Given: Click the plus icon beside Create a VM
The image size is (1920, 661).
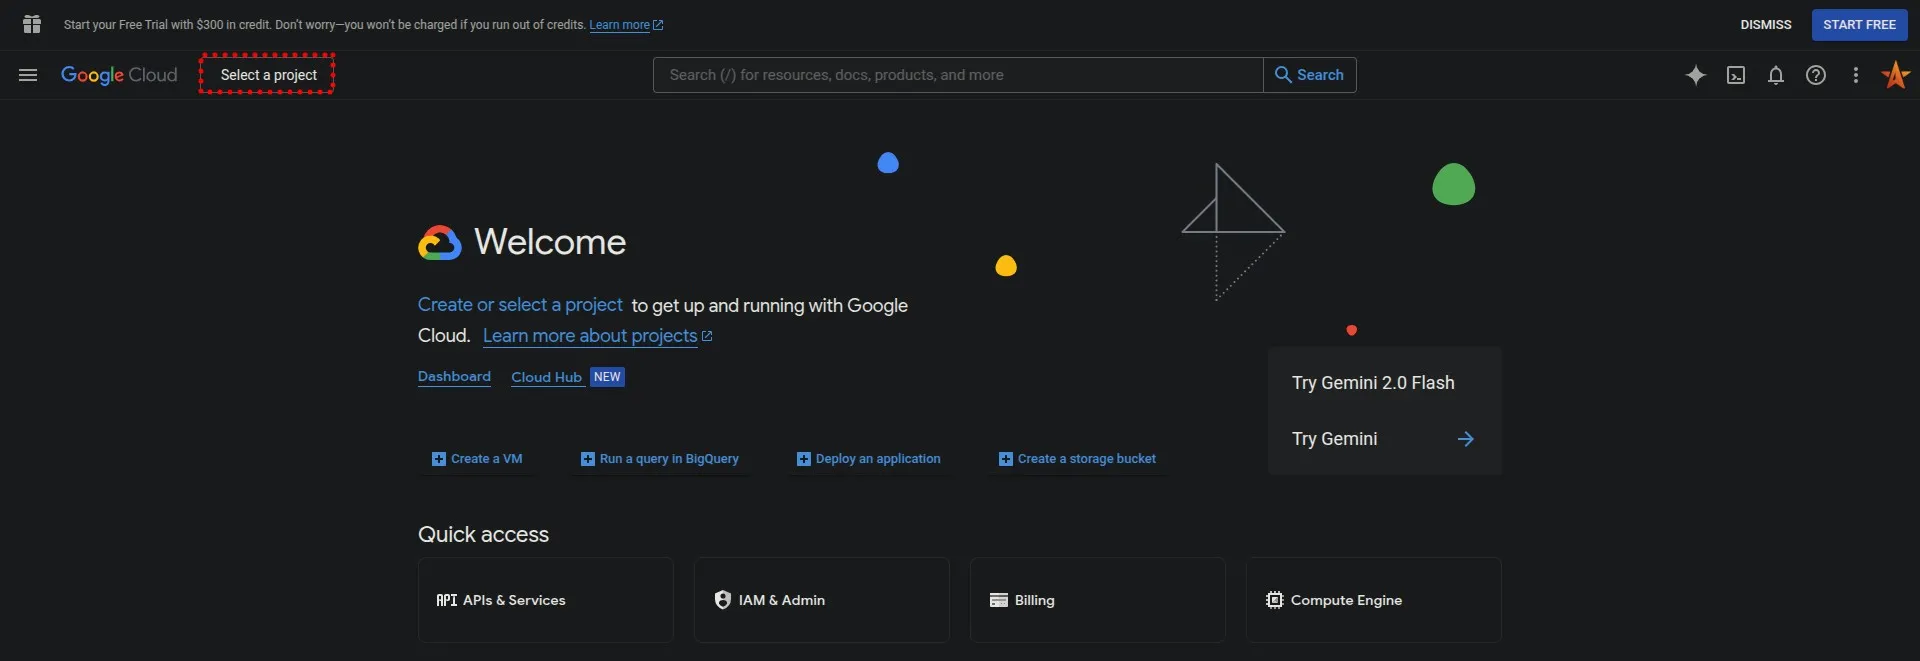Looking at the screenshot, I should pos(439,459).
